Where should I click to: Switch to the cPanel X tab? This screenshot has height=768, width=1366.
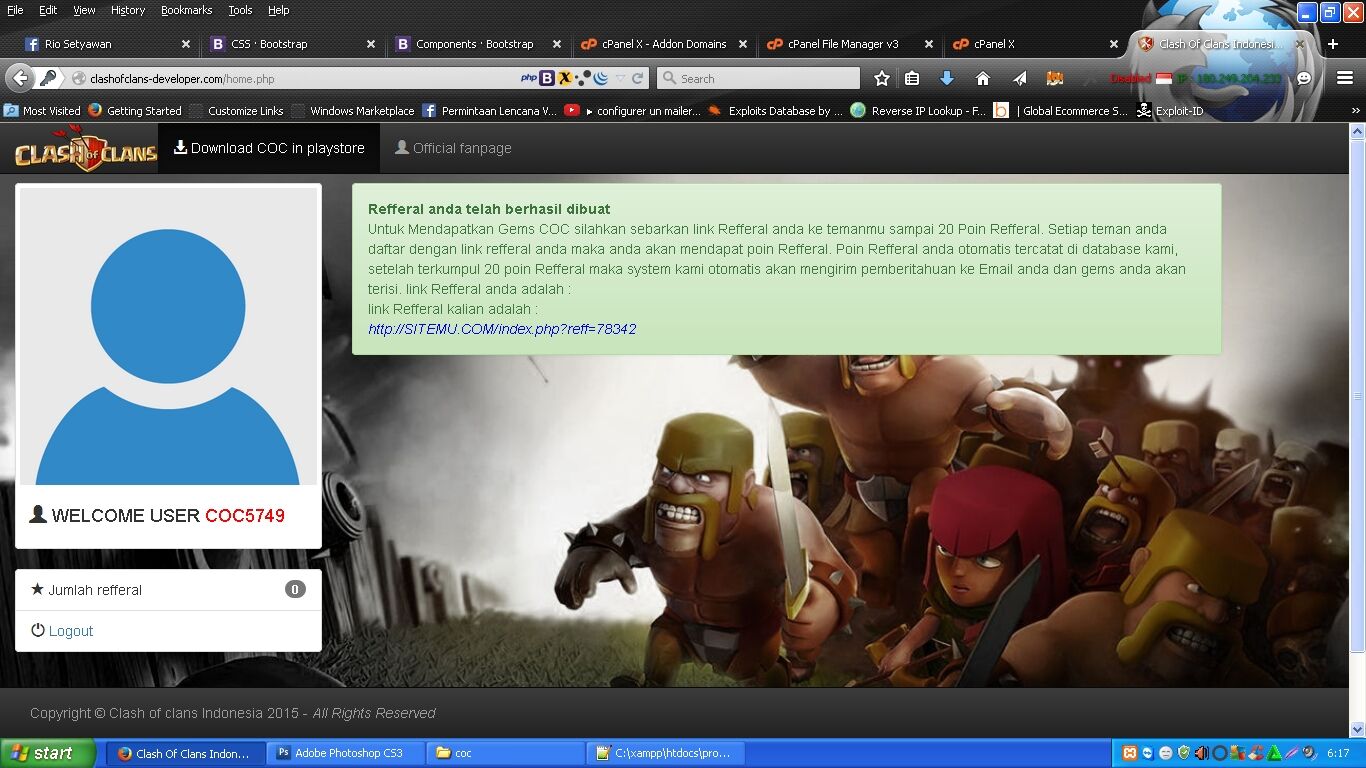pos(1033,44)
